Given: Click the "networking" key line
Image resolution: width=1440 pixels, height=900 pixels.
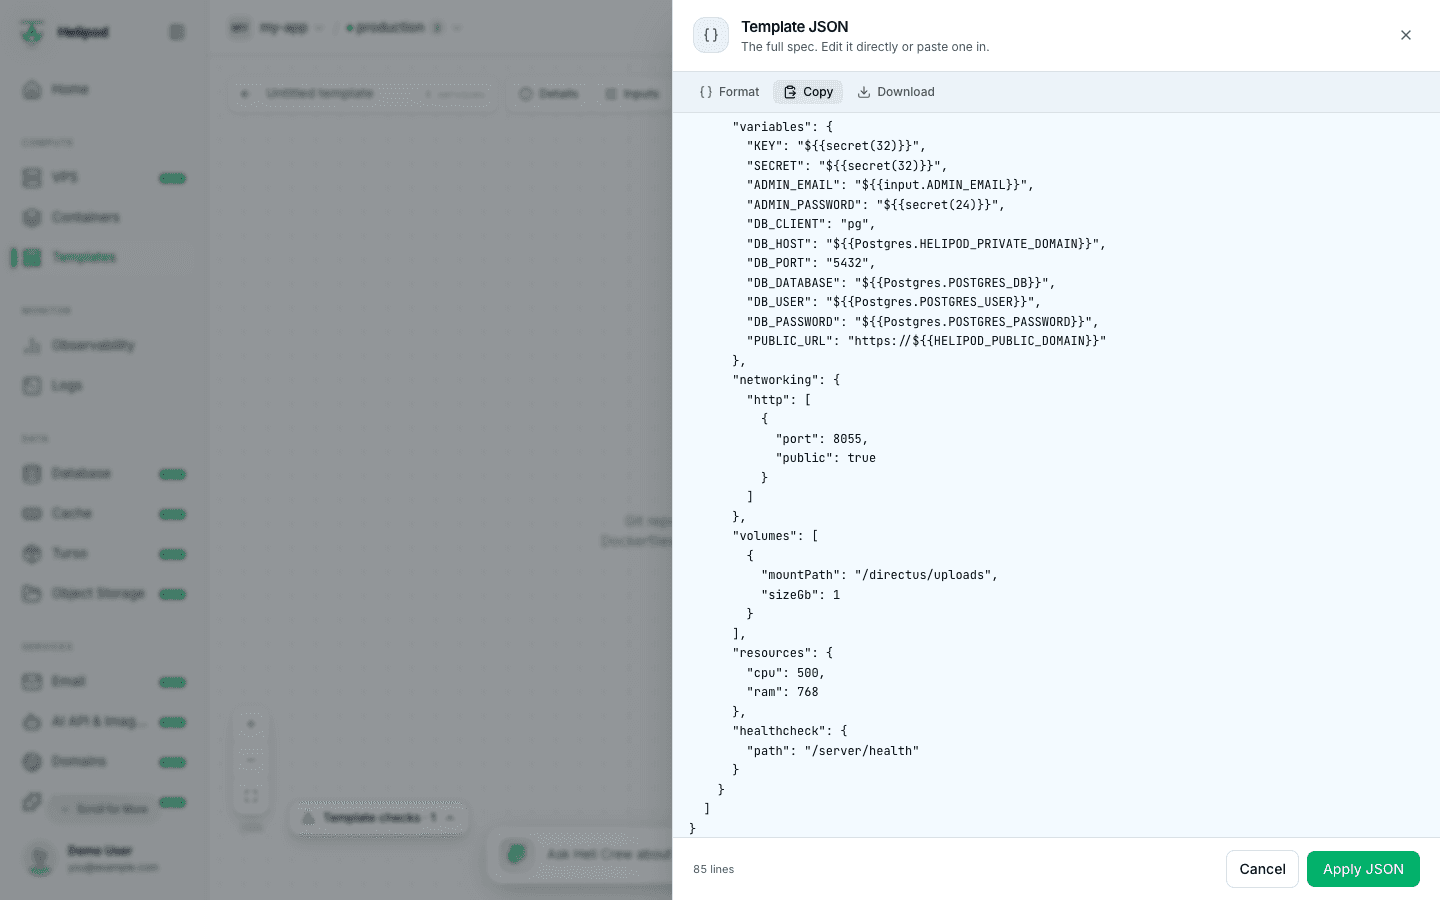Looking at the screenshot, I should [786, 380].
